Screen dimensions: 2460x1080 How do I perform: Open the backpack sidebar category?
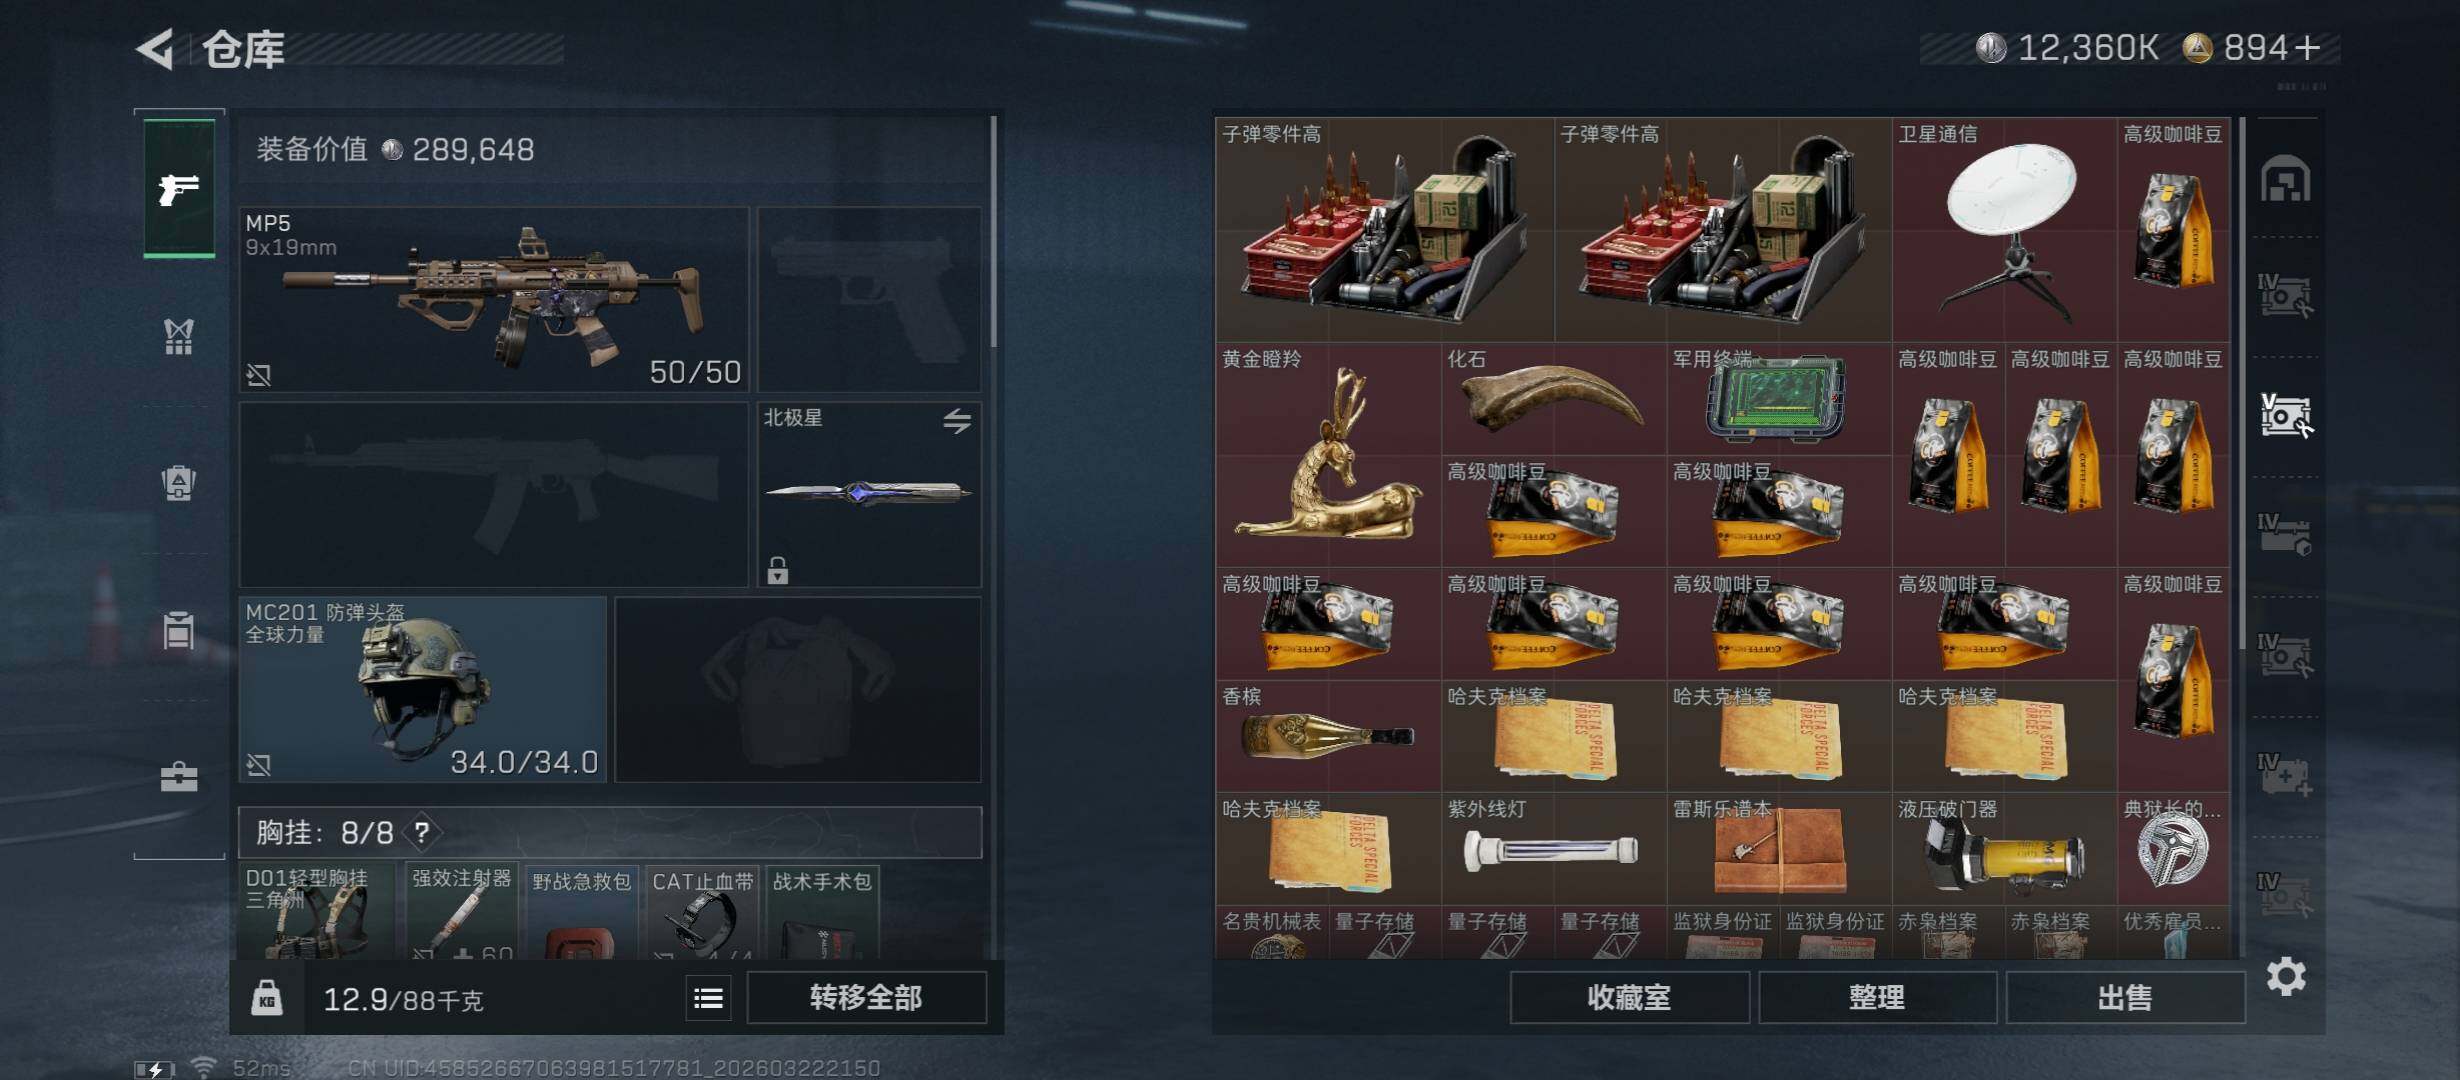pos(179,482)
